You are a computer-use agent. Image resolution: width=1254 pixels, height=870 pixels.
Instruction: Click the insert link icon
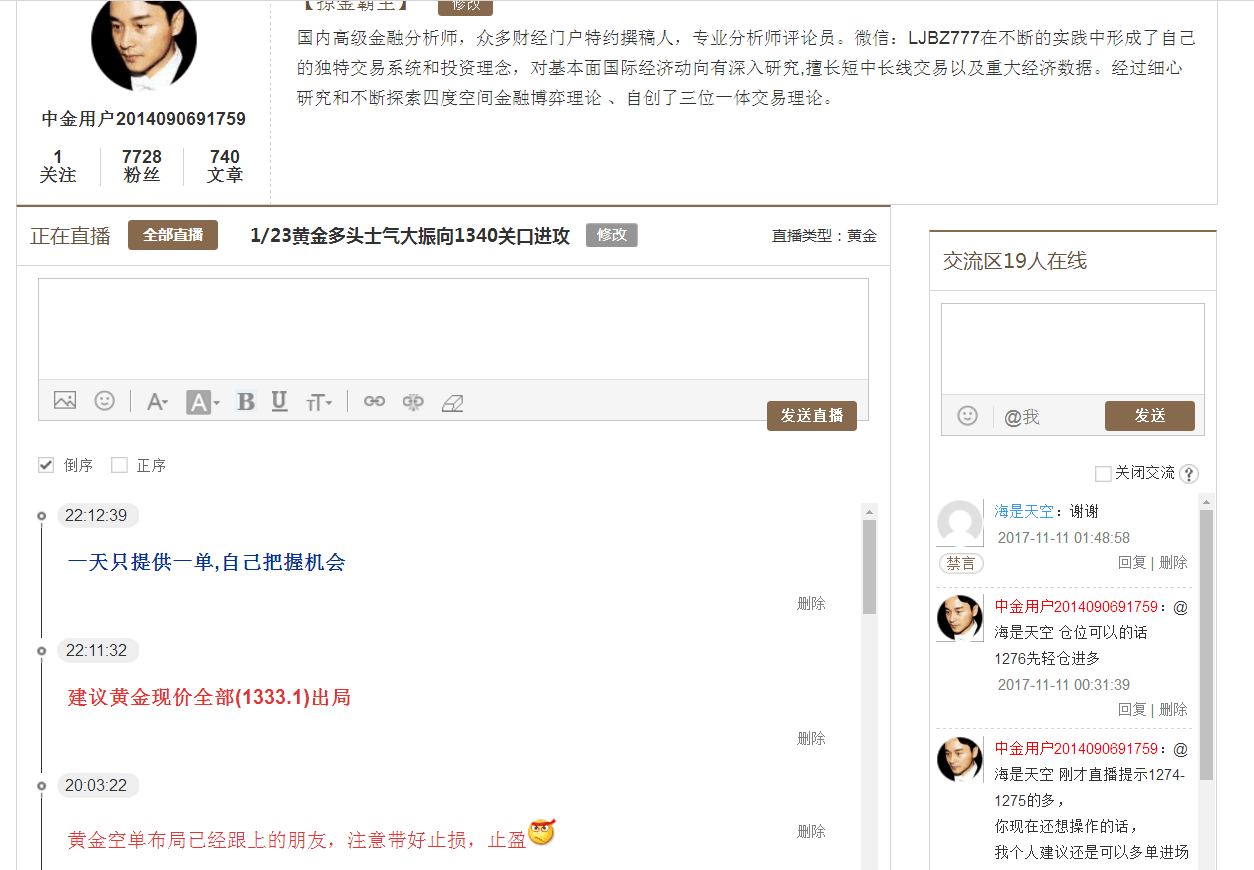pos(374,402)
